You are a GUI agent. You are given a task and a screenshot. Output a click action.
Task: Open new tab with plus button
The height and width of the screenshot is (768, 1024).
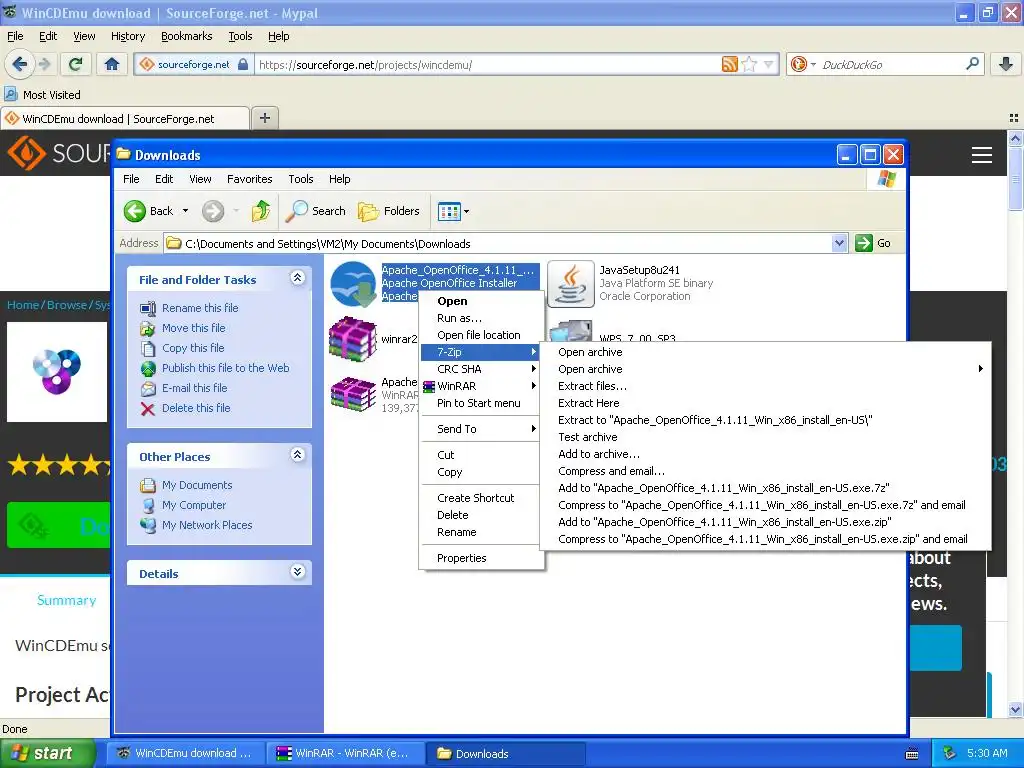point(264,118)
